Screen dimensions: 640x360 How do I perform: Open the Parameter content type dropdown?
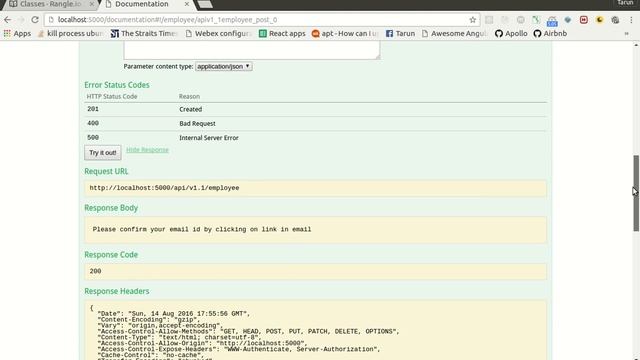pos(224,66)
